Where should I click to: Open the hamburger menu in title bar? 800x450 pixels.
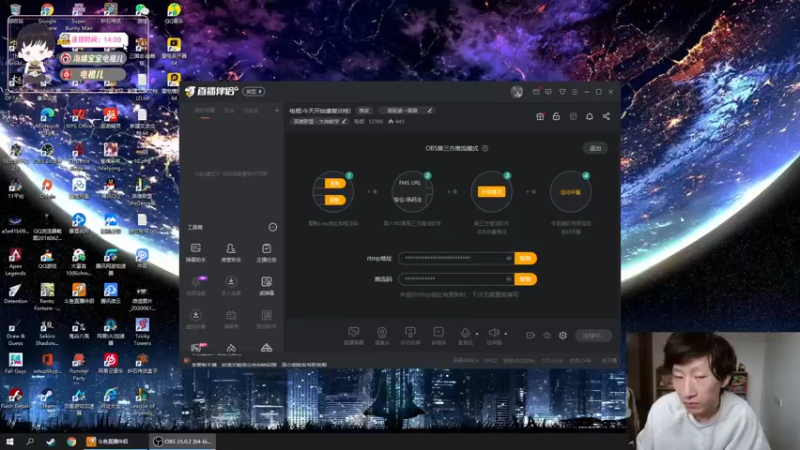click(x=574, y=92)
